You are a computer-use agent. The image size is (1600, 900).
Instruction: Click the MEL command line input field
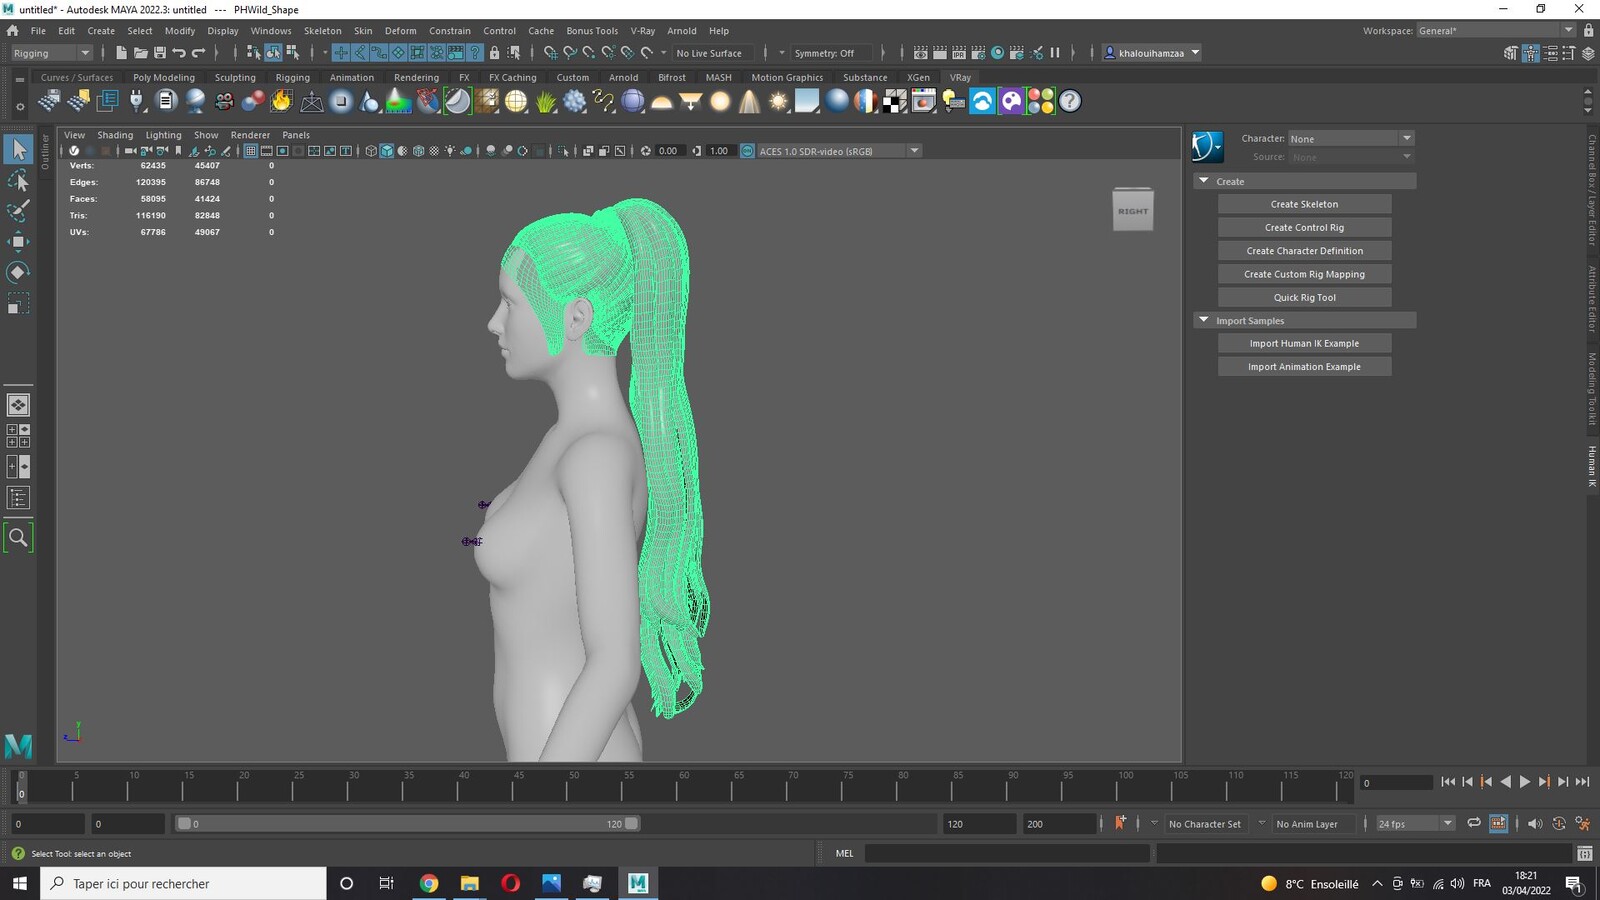1007,853
